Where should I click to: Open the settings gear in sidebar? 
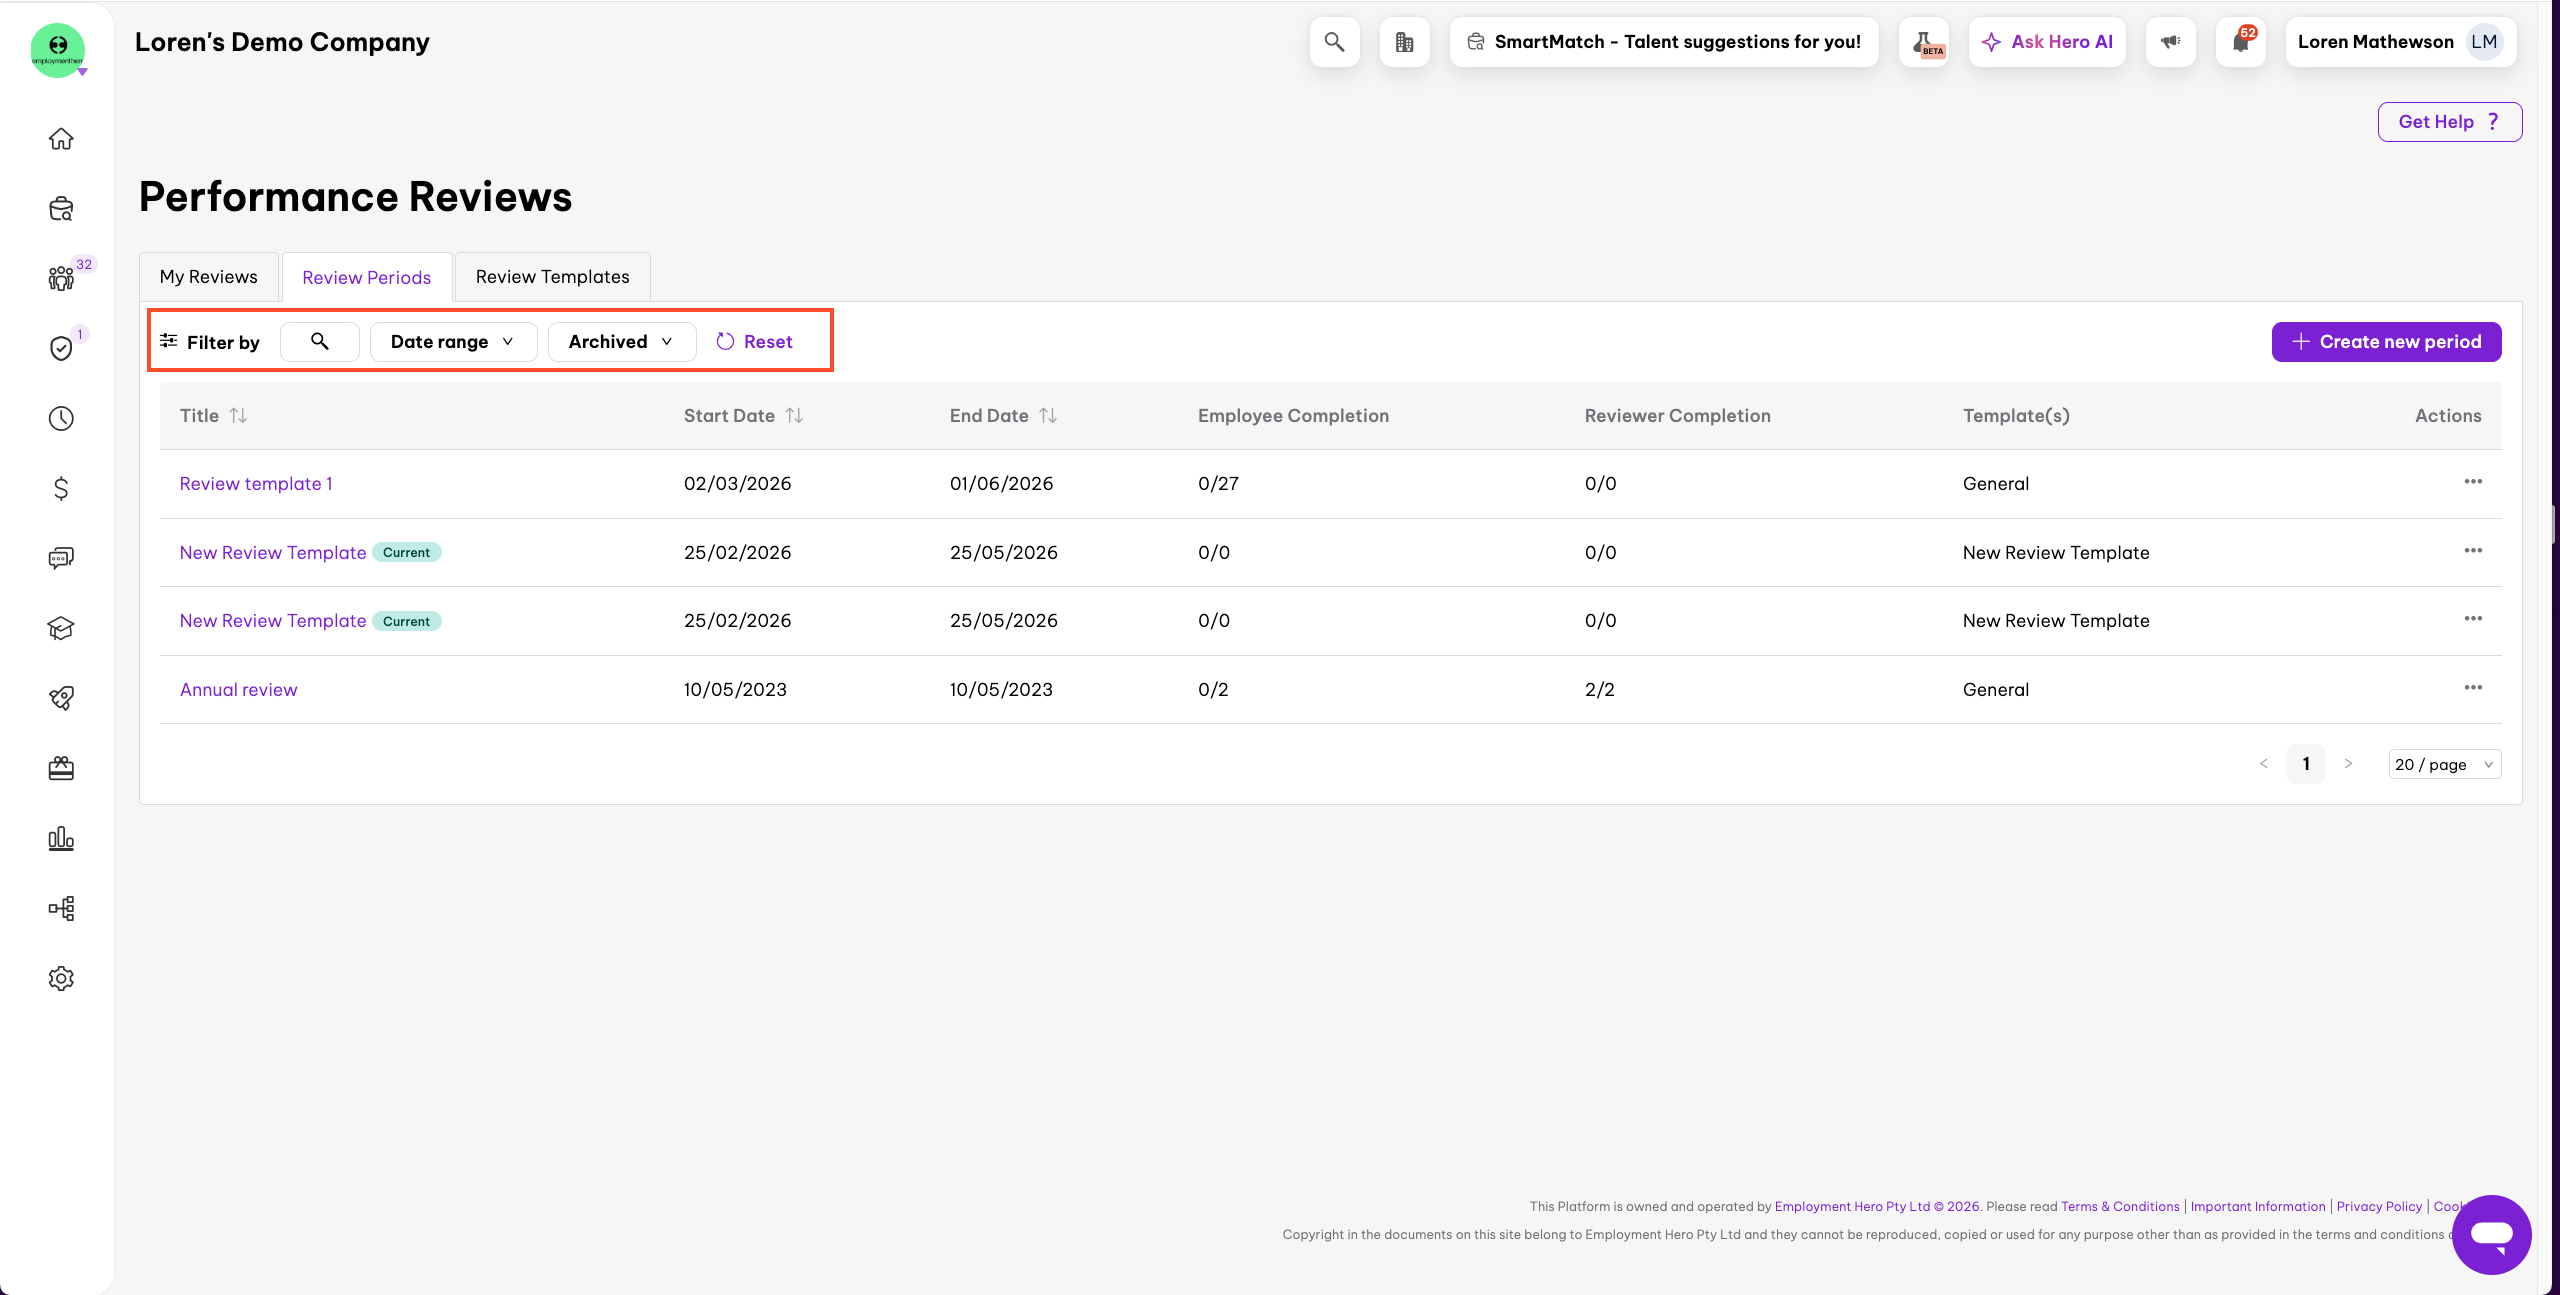[x=61, y=978]
